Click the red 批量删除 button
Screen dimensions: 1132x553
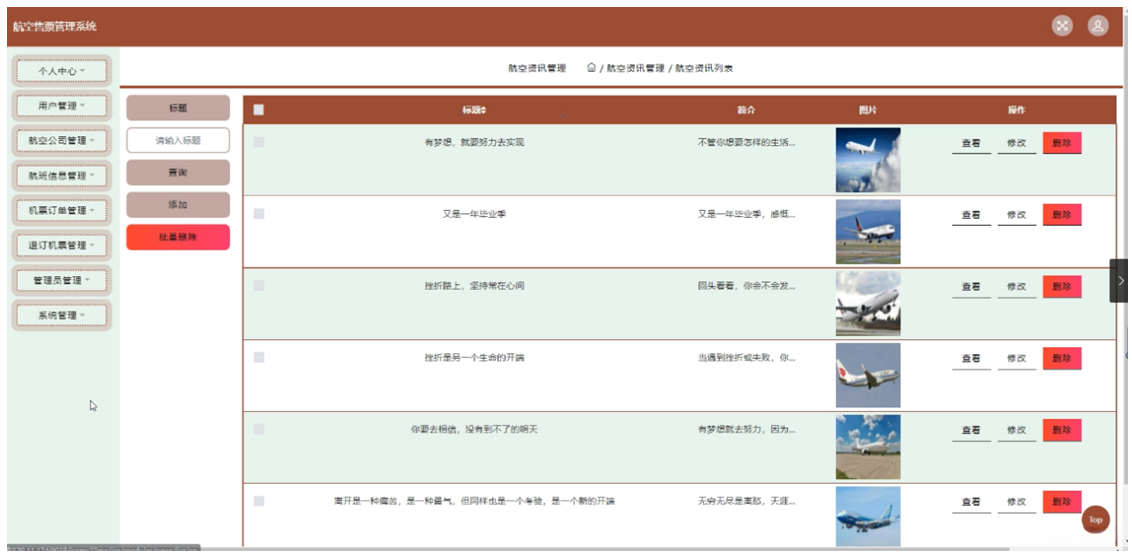pos(178,237)
